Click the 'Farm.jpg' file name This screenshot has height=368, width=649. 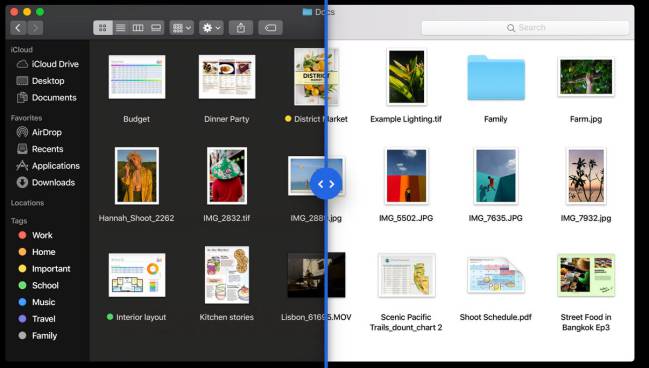(x=586, y=119)
